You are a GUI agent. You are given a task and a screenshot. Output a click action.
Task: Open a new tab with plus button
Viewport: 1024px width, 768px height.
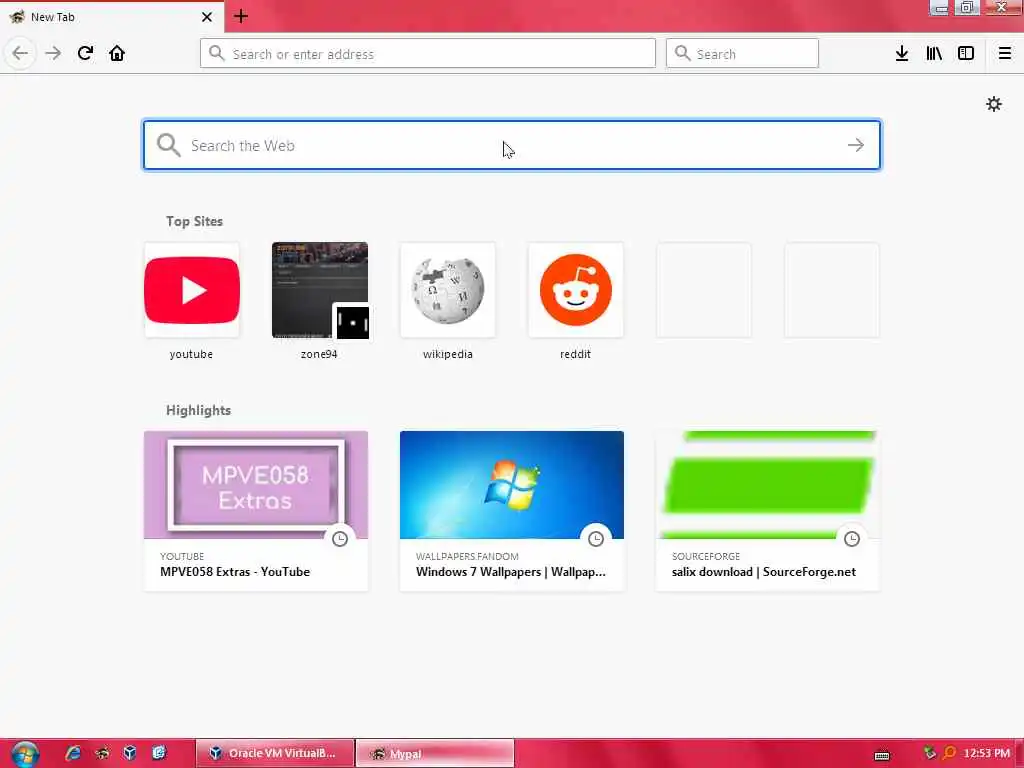240,16
